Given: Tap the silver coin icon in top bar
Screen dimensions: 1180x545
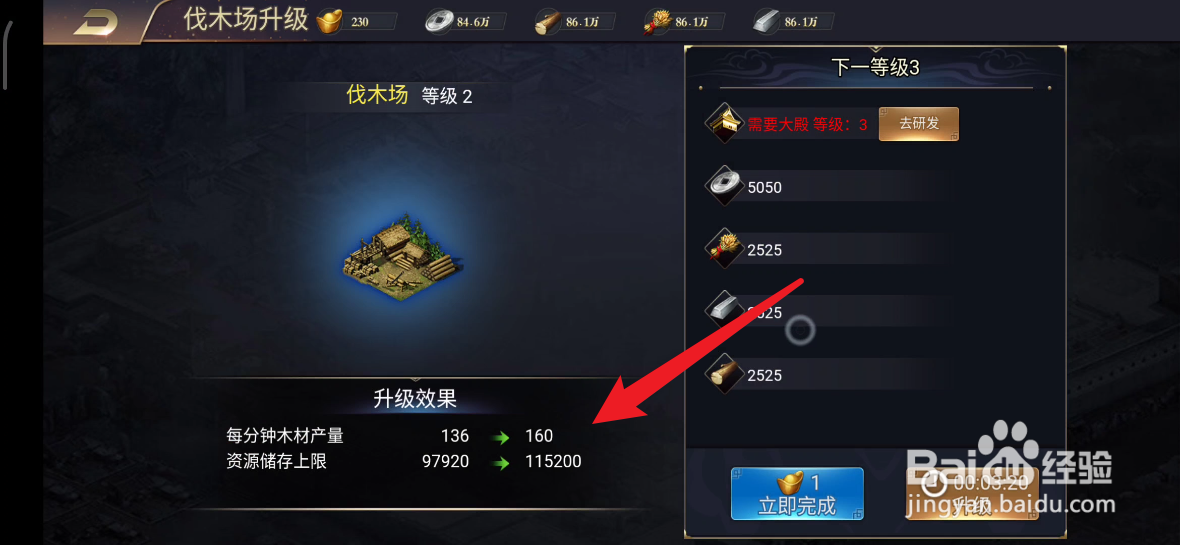Looking at the screenshot, I should pos(438,22).
